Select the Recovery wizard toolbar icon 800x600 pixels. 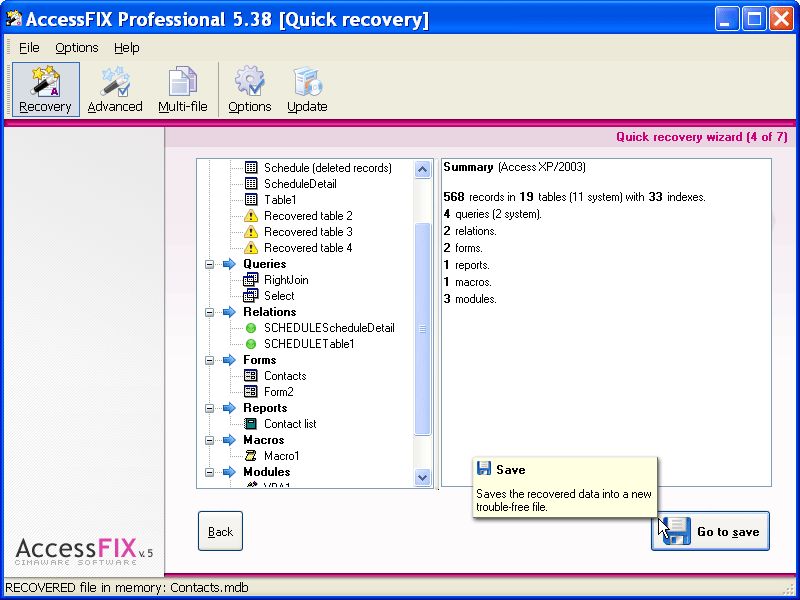pos(45,89)
